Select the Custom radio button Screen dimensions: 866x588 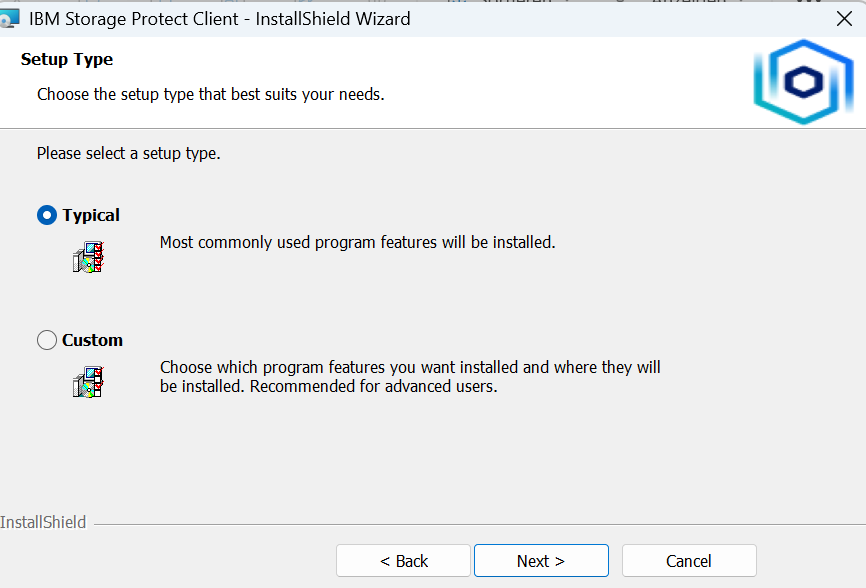pos(47,340)
